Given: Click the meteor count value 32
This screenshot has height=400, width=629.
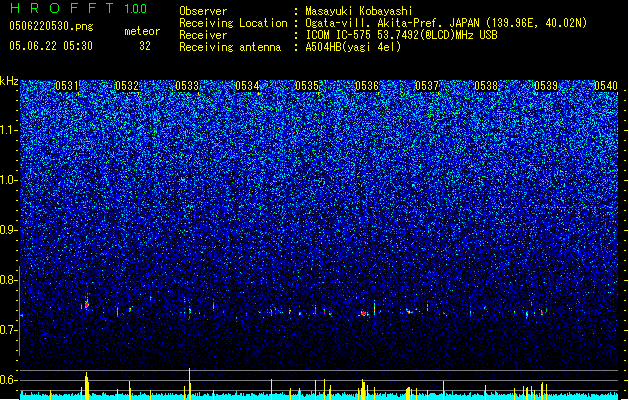Looking at the screenshot, I should pos(145,46).
